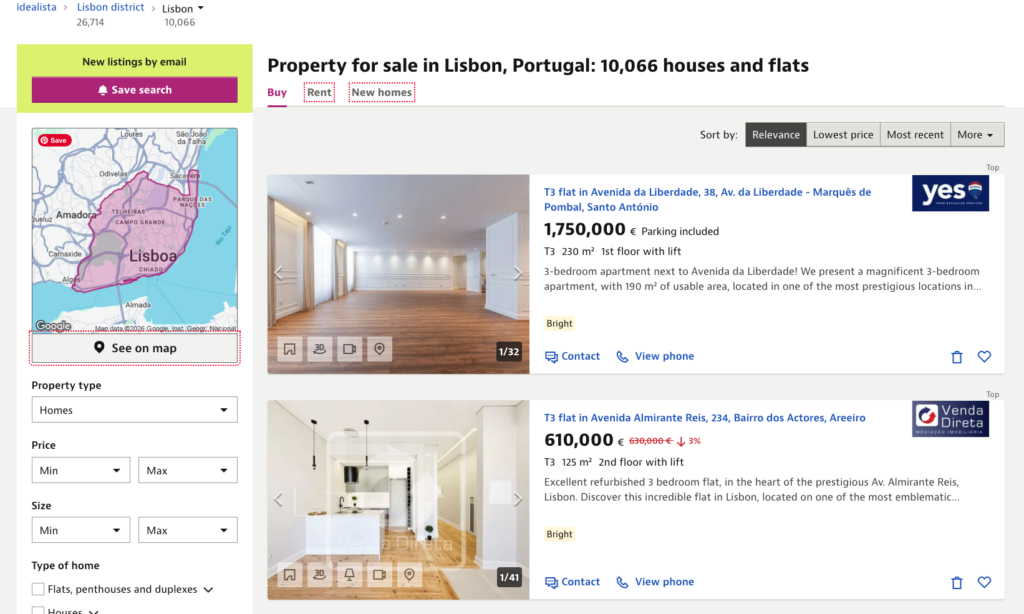The image size is (1024, 614).
Task: Click the Save search button
Action: (x=134, y=89)
